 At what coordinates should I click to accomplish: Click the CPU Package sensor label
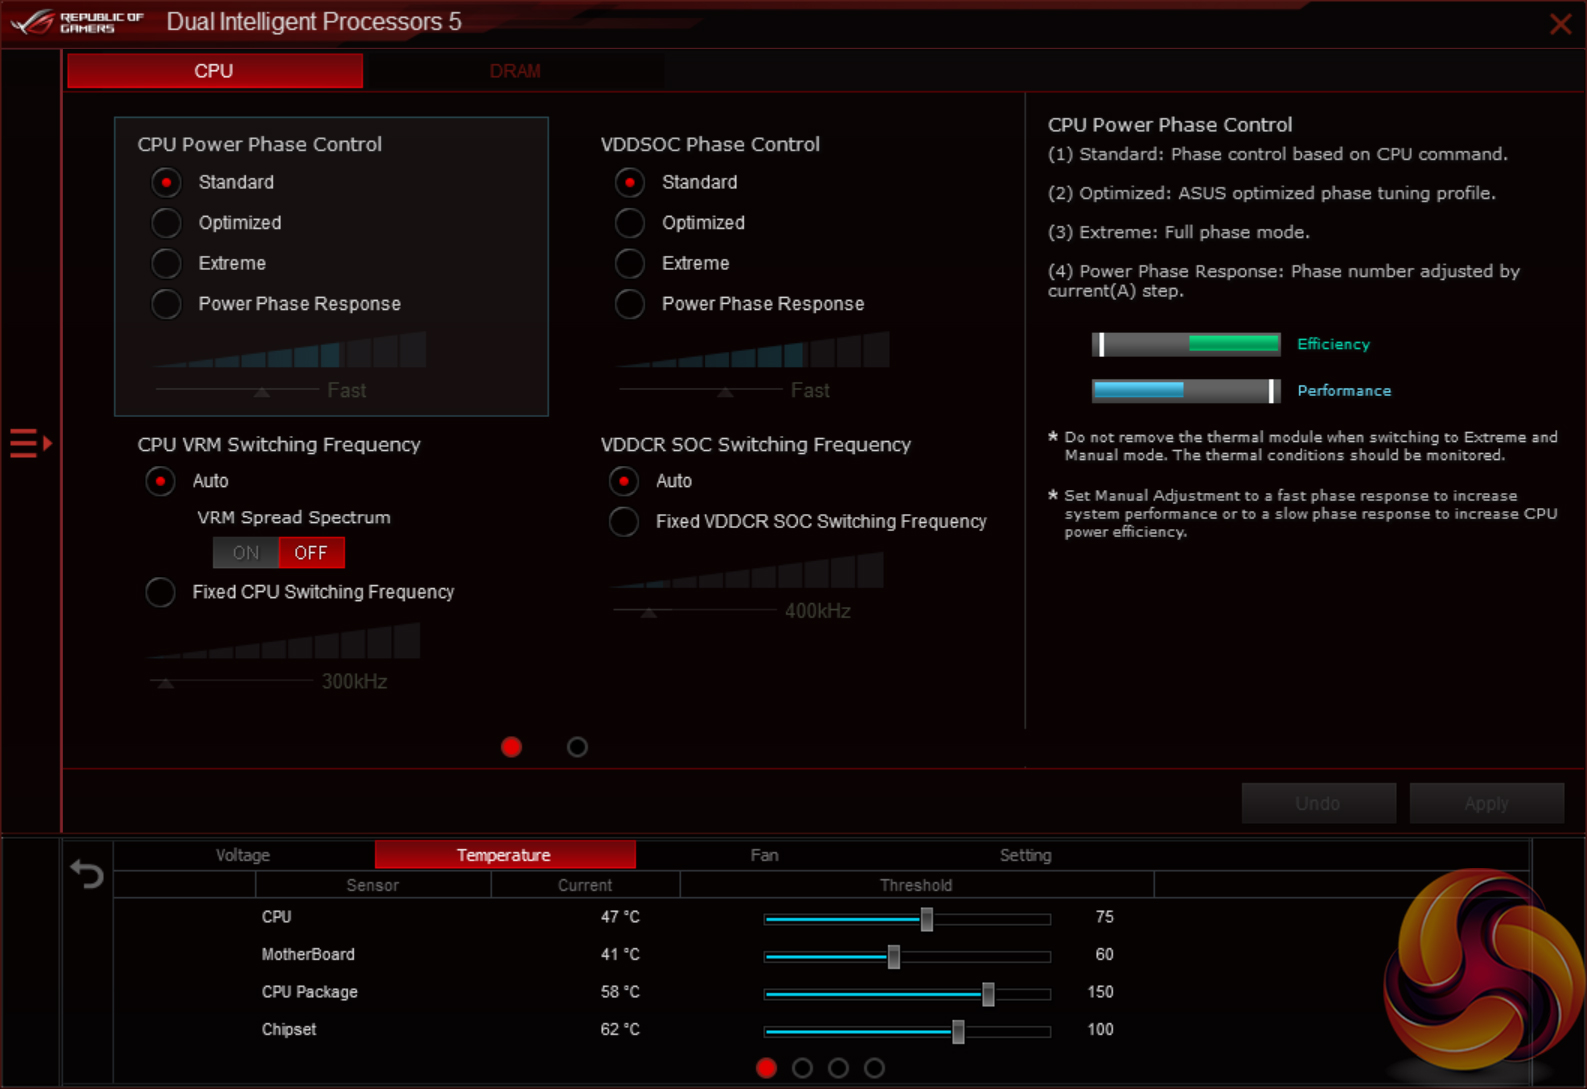(310, 992)
